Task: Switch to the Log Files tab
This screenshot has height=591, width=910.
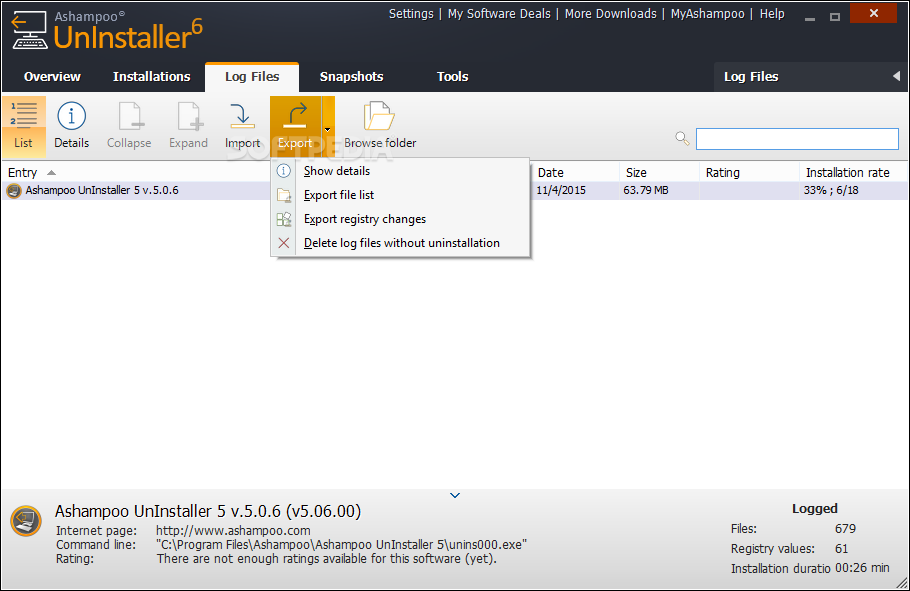Action: click(252, 77)
